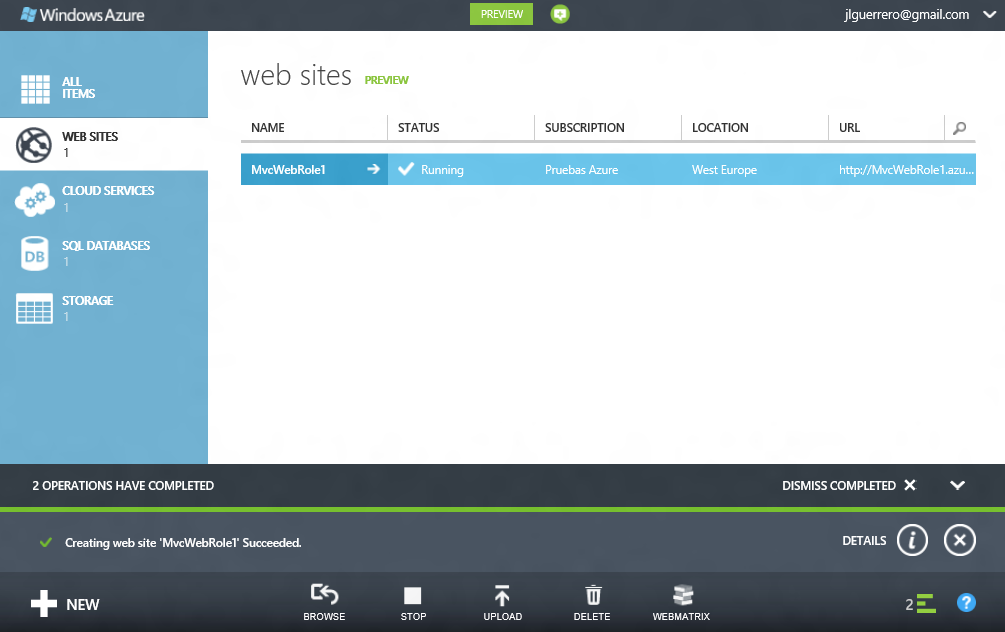The width and height of the screenshot is (1005, 632).
Task: Expand the account menu chevron
Action: (x=989, y=14)
